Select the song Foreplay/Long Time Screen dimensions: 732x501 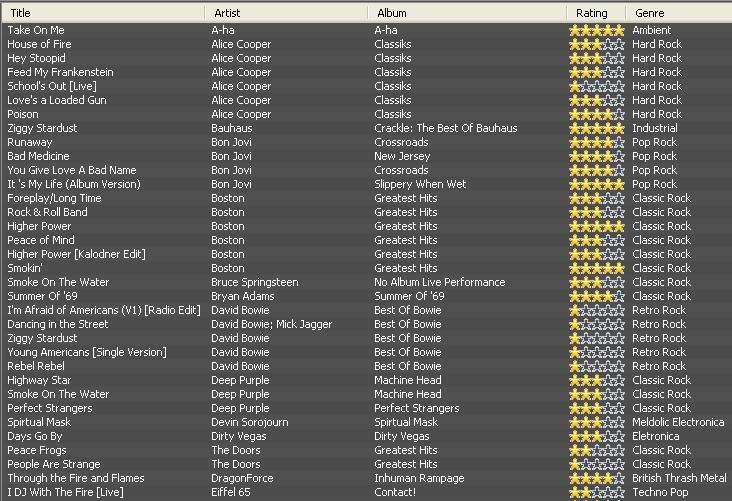pyautogui.click(x=54, y=198)
